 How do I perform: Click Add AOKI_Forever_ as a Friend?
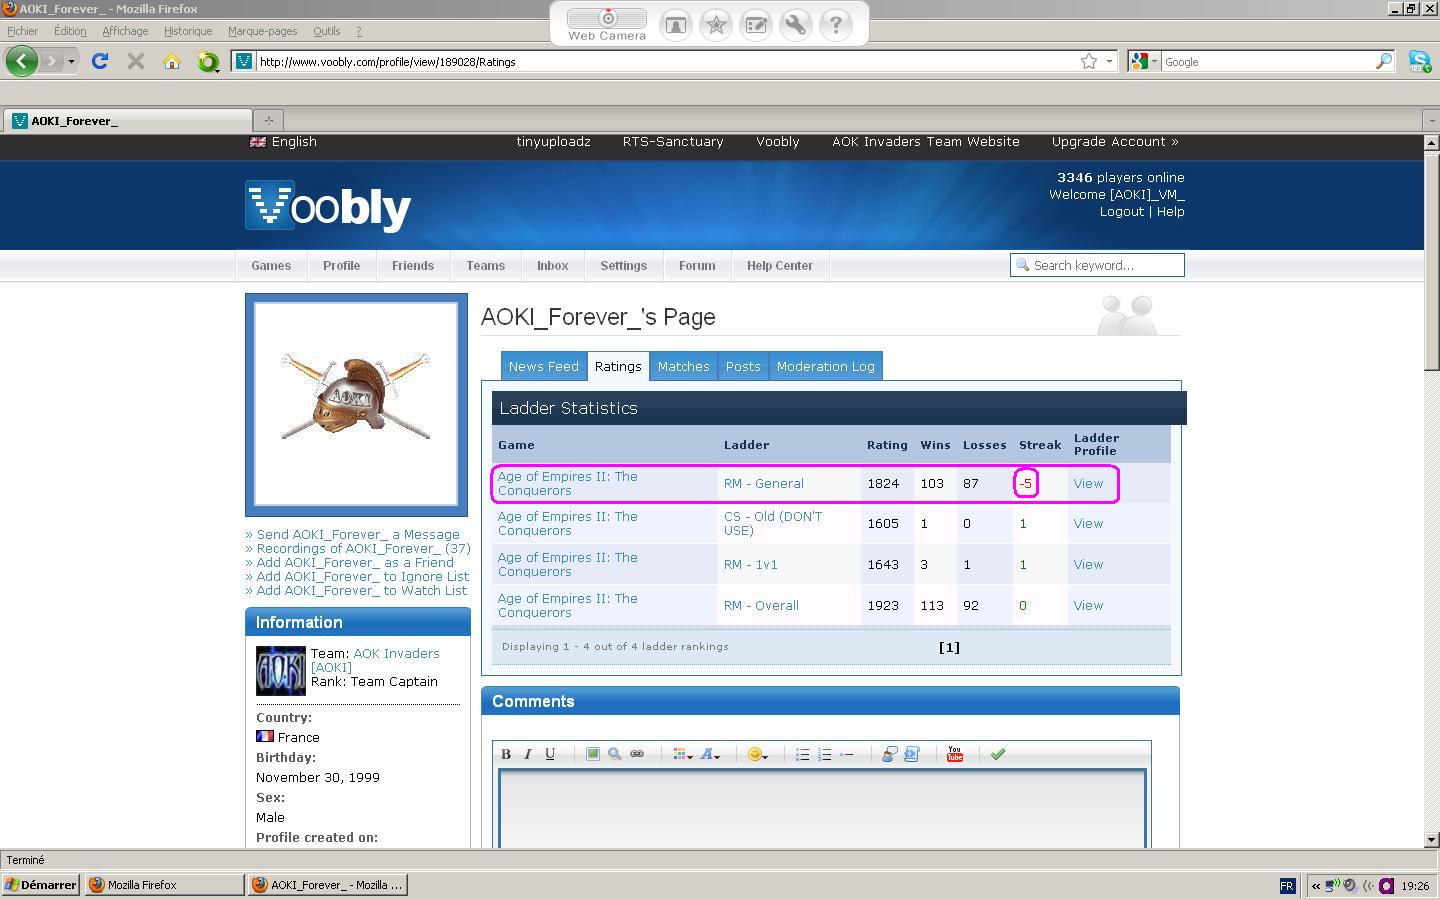coord(355,562)
